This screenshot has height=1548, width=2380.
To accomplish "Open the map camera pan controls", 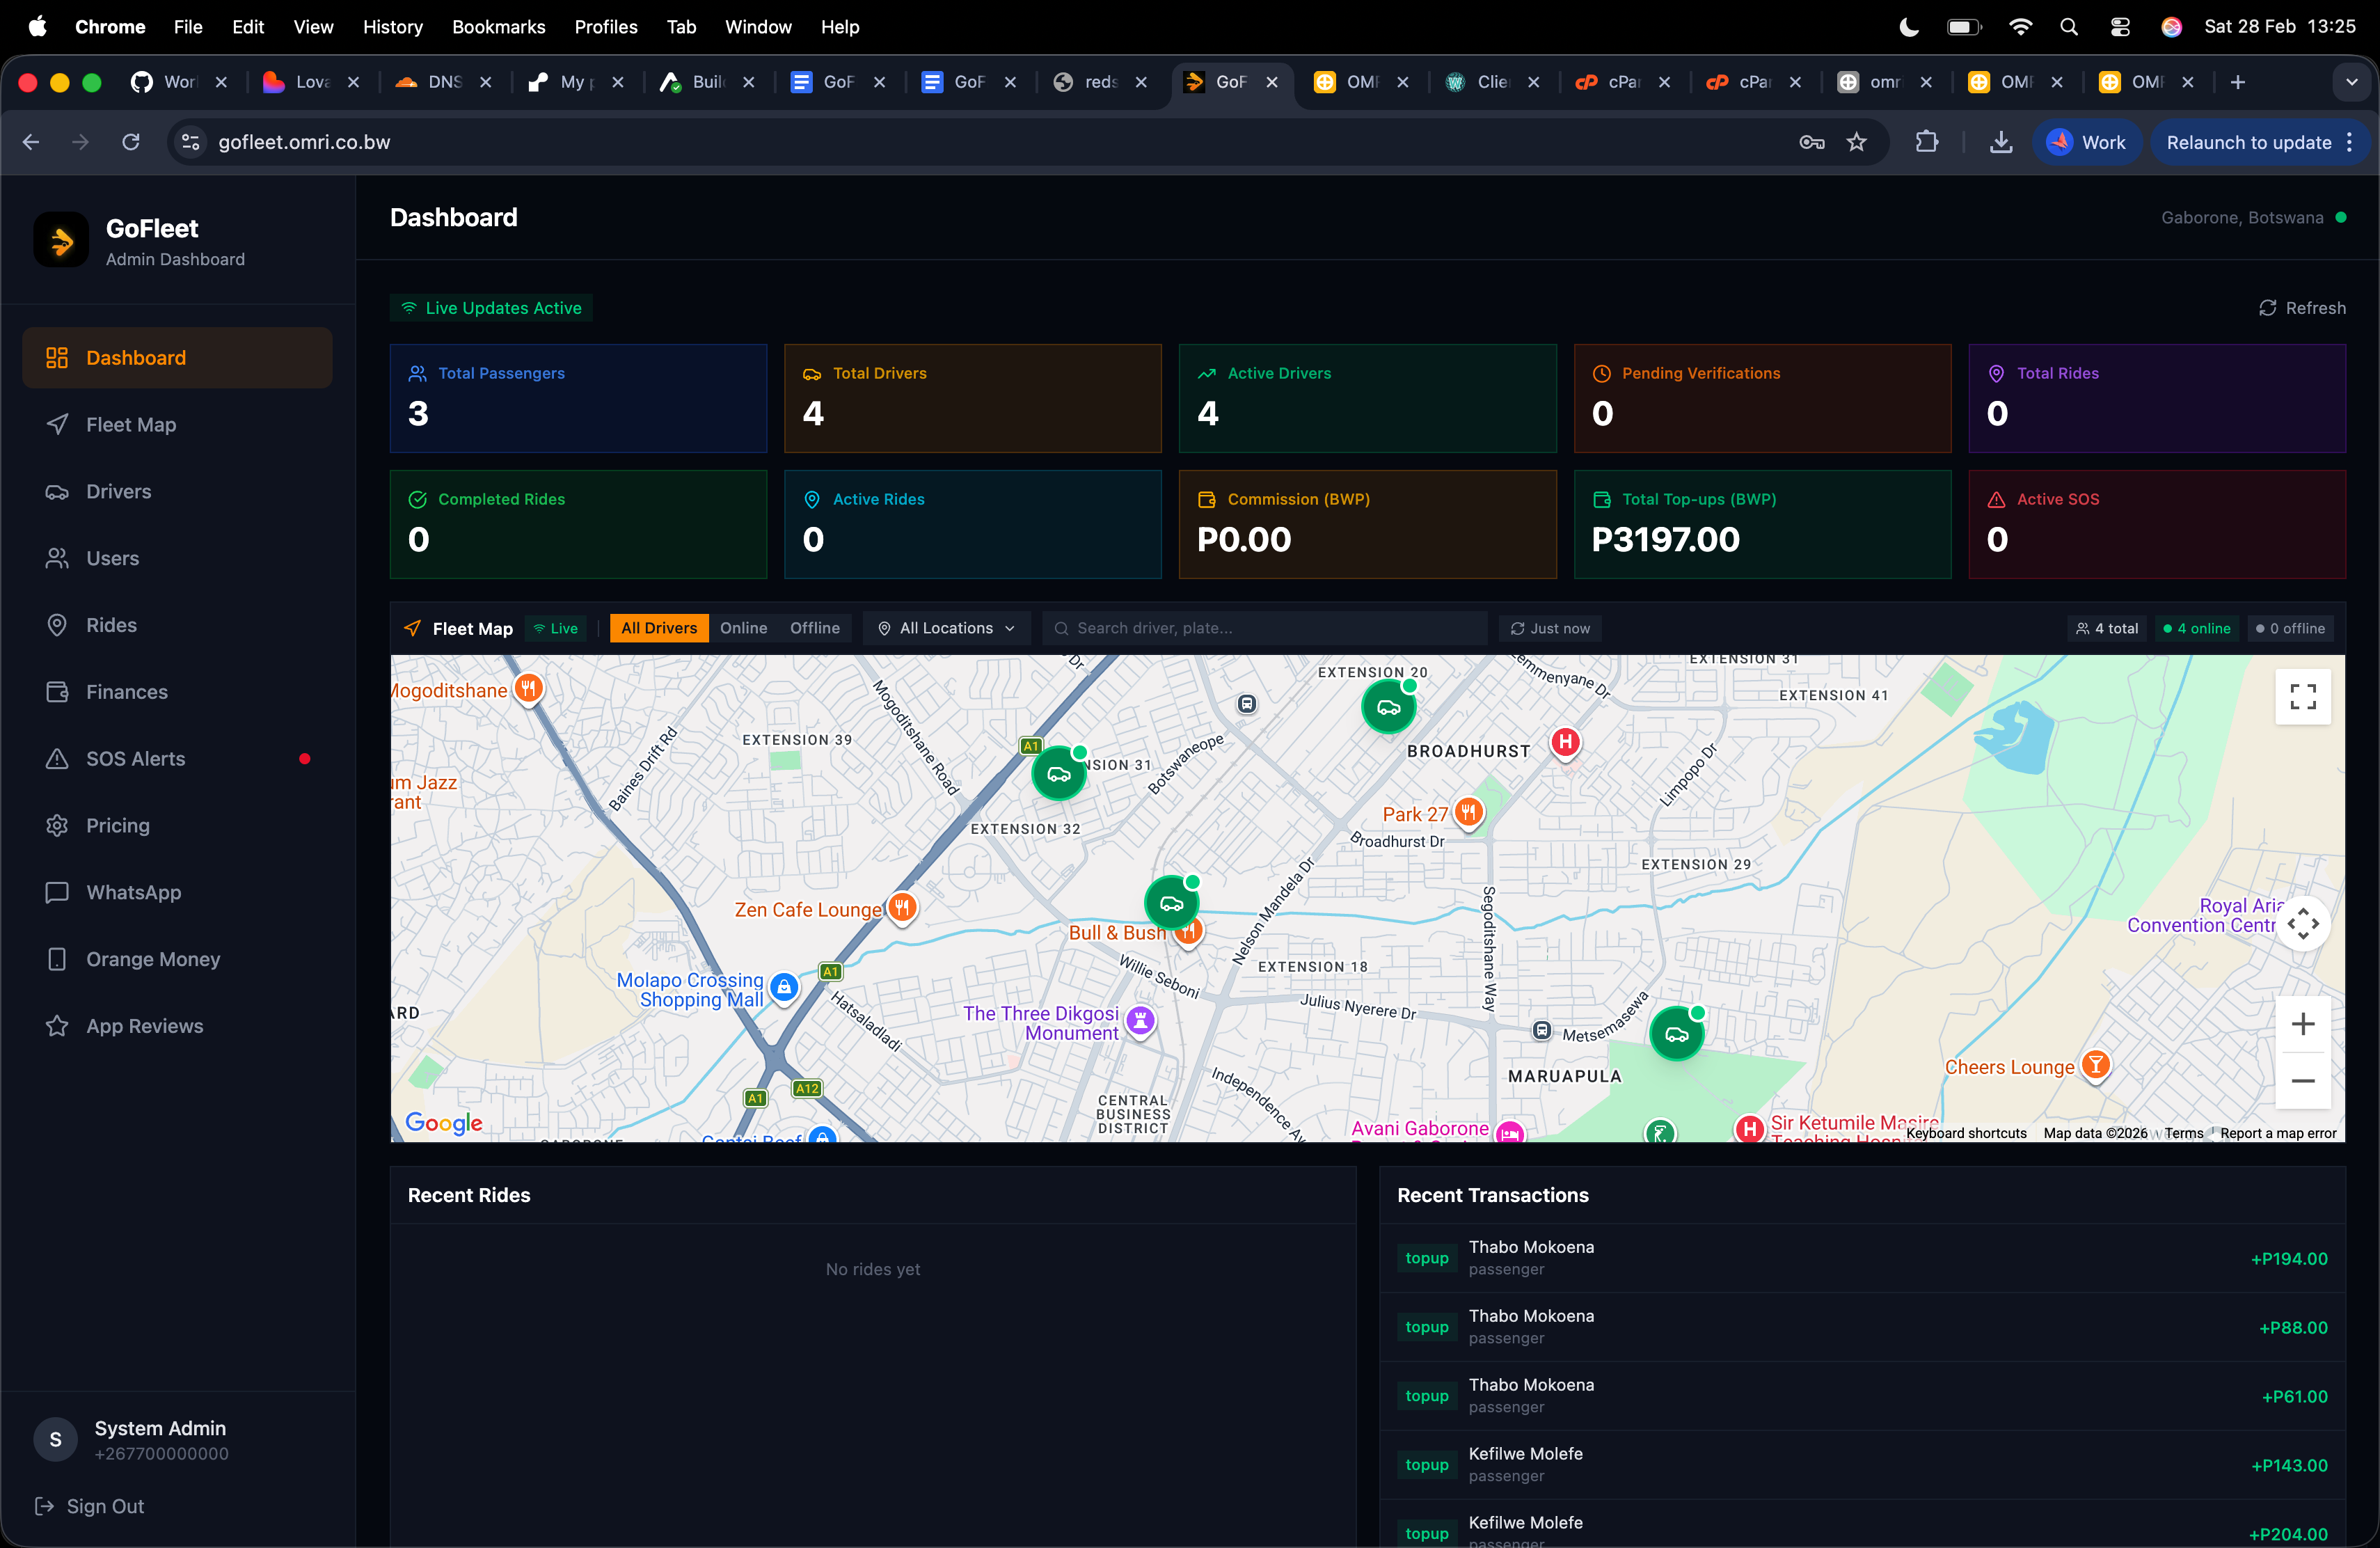I will (x=2303, y=923).
